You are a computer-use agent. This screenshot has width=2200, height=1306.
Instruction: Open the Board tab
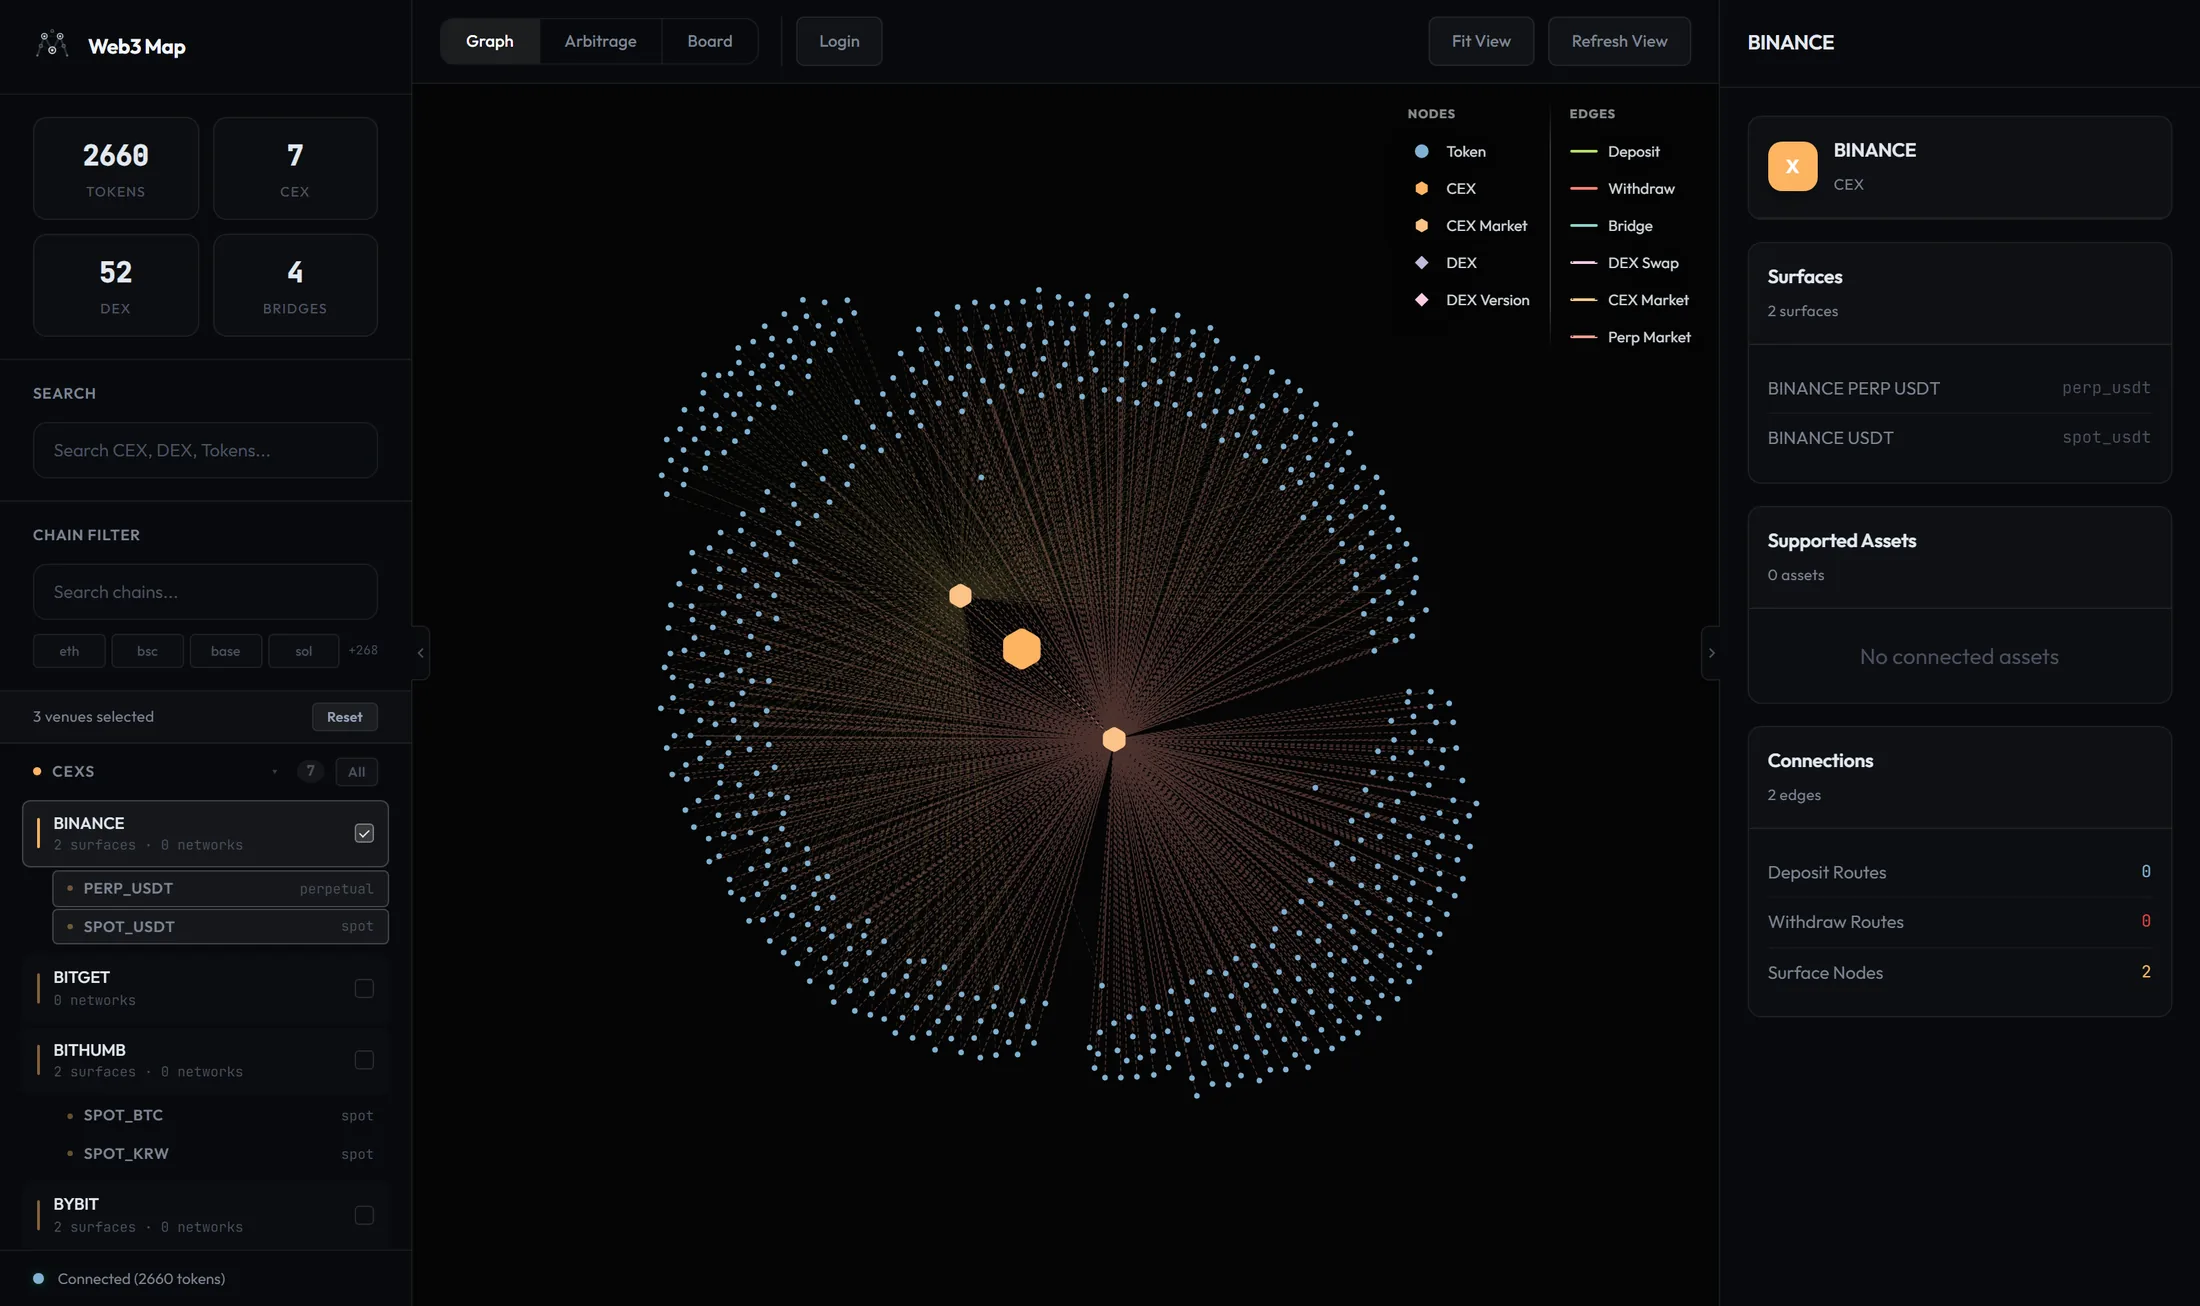[710, 41]
